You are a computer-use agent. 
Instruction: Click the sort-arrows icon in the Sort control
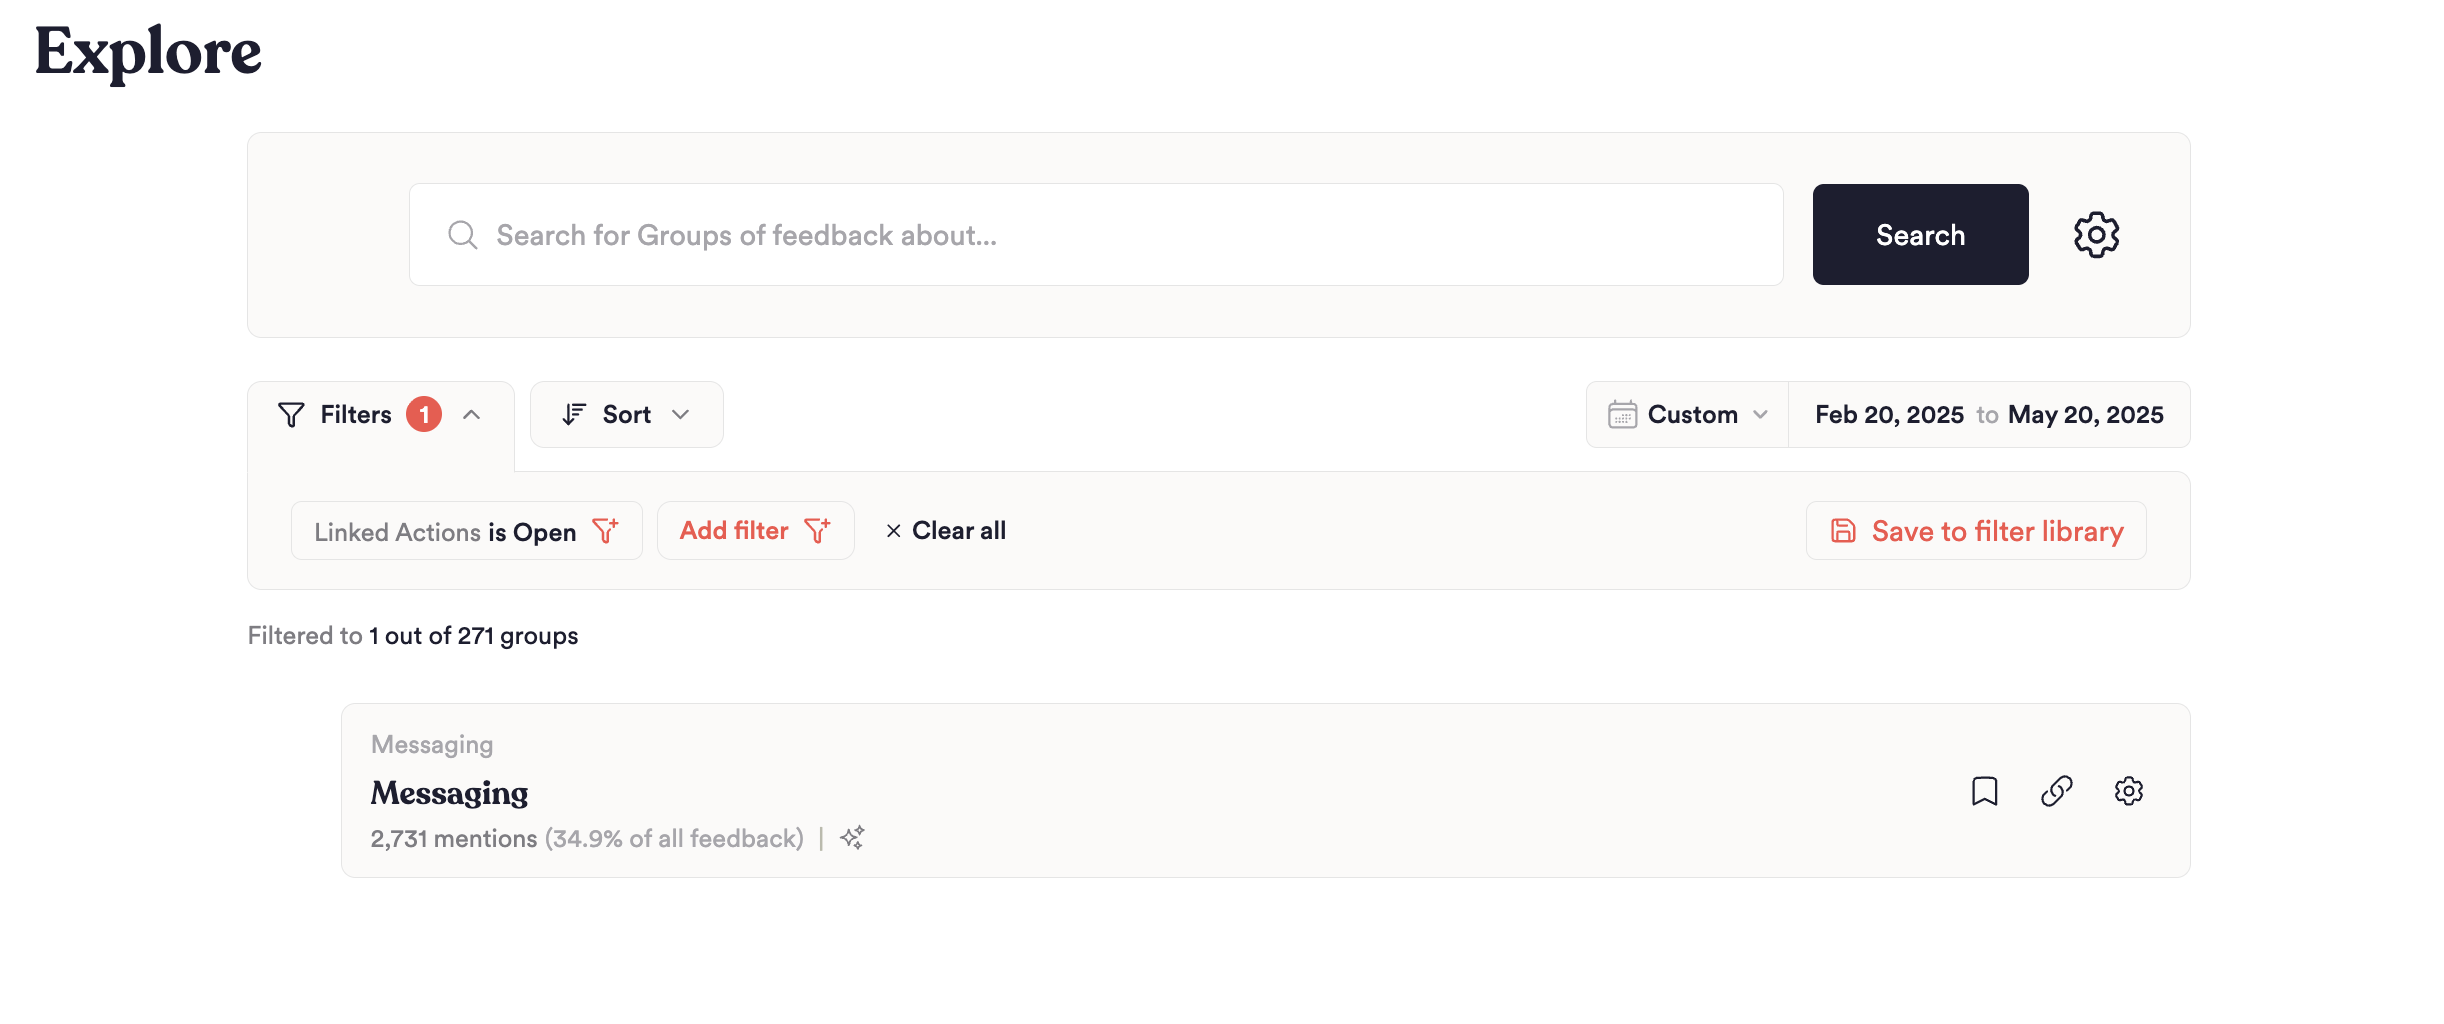(x=572, y=414)
